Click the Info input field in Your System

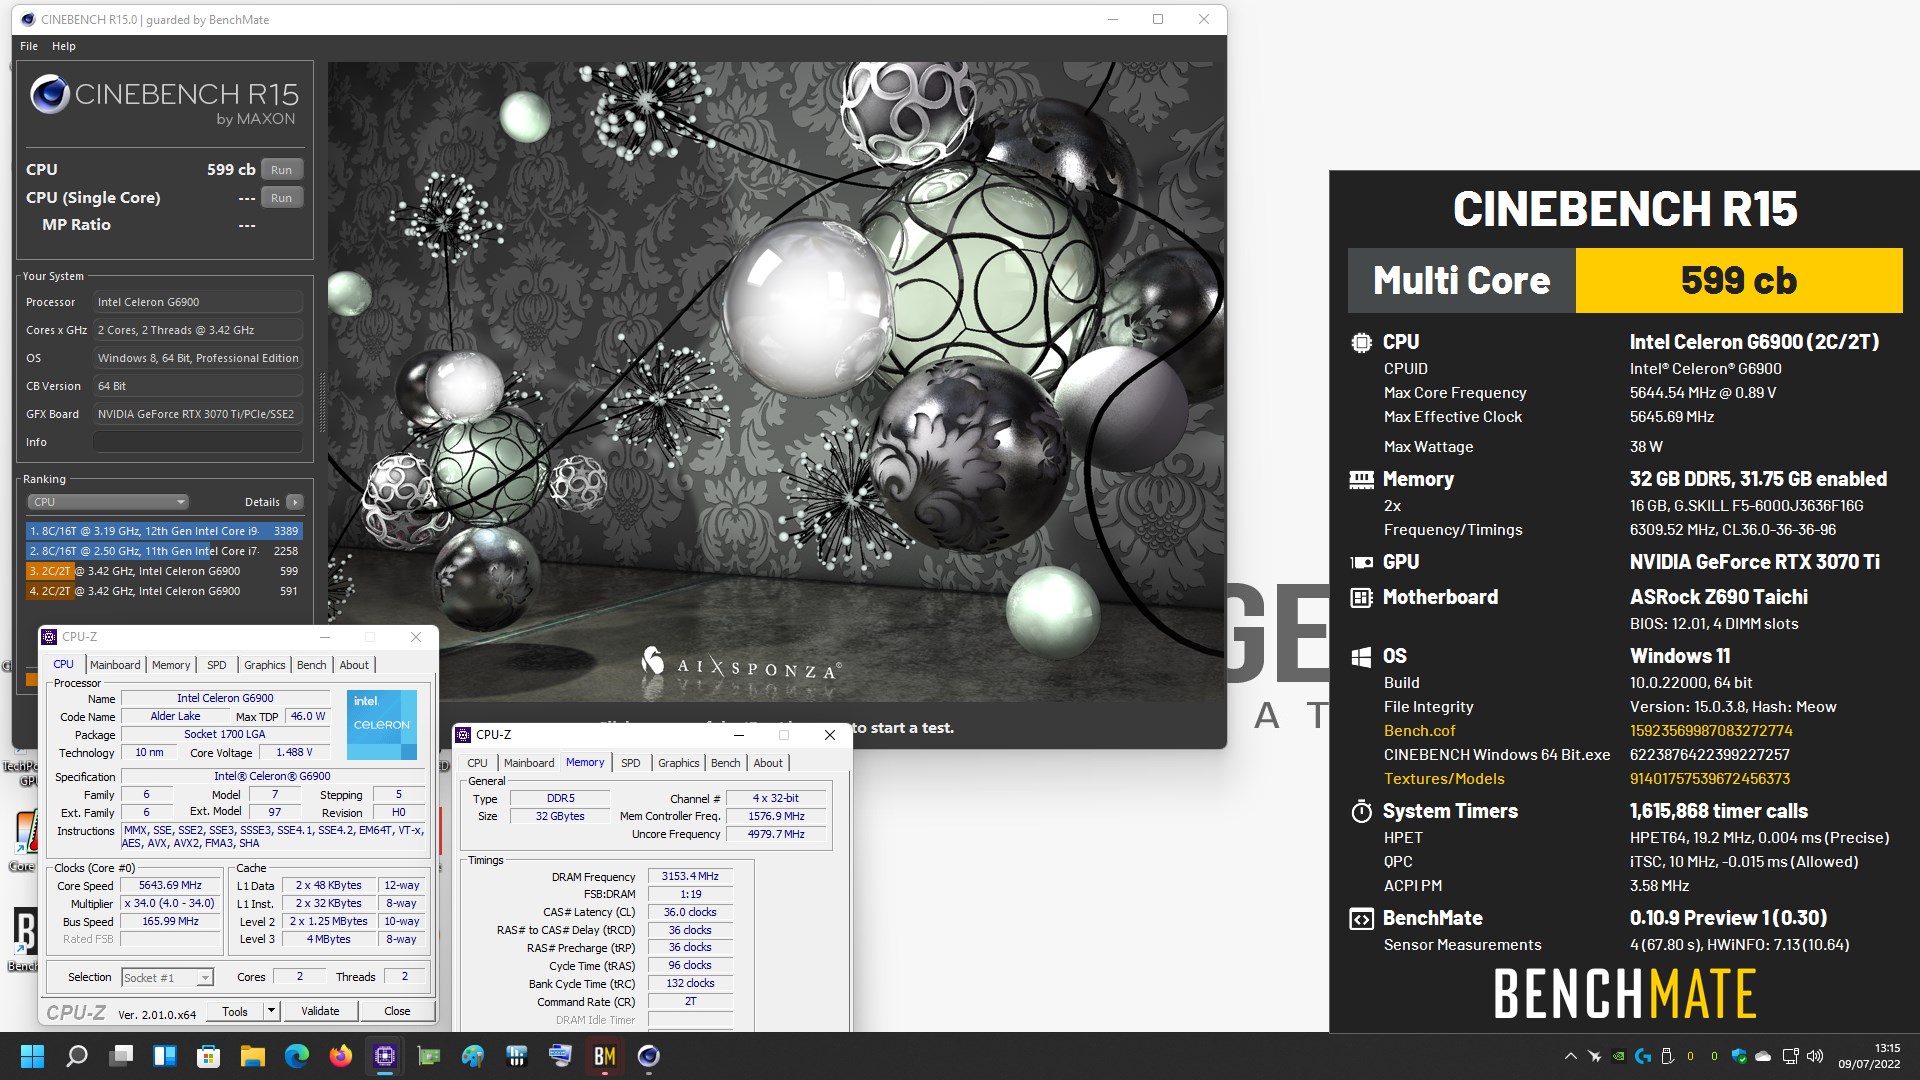pyautogui.click(x=198, y=442)
